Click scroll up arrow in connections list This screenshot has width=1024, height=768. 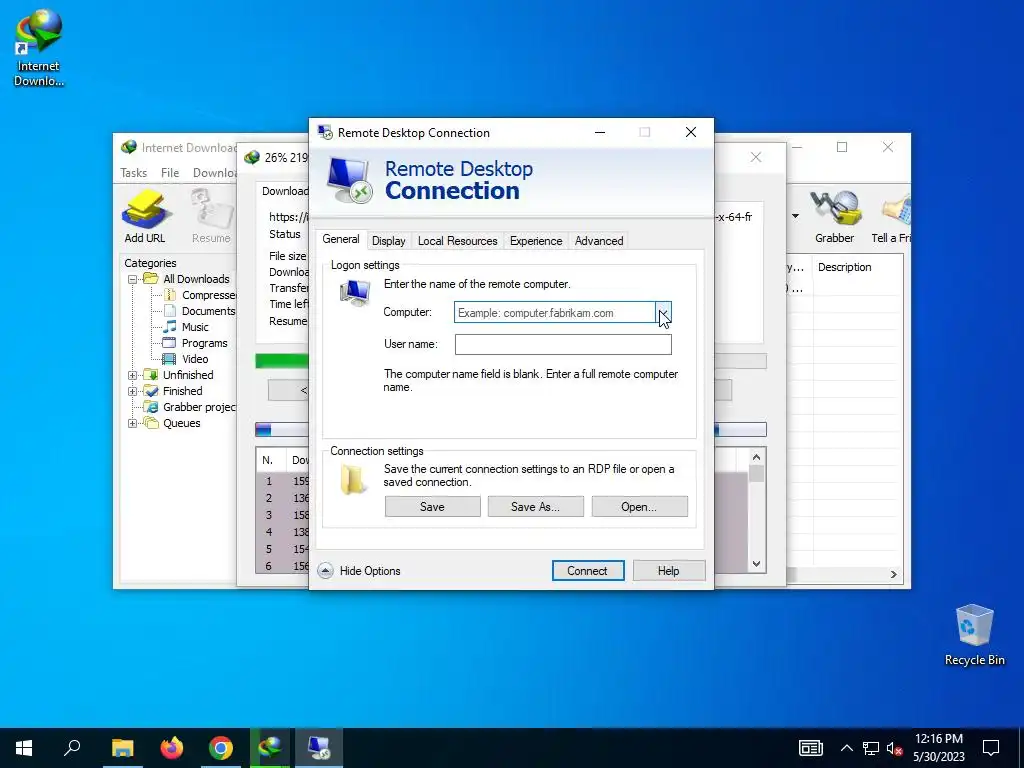point(756,457)
